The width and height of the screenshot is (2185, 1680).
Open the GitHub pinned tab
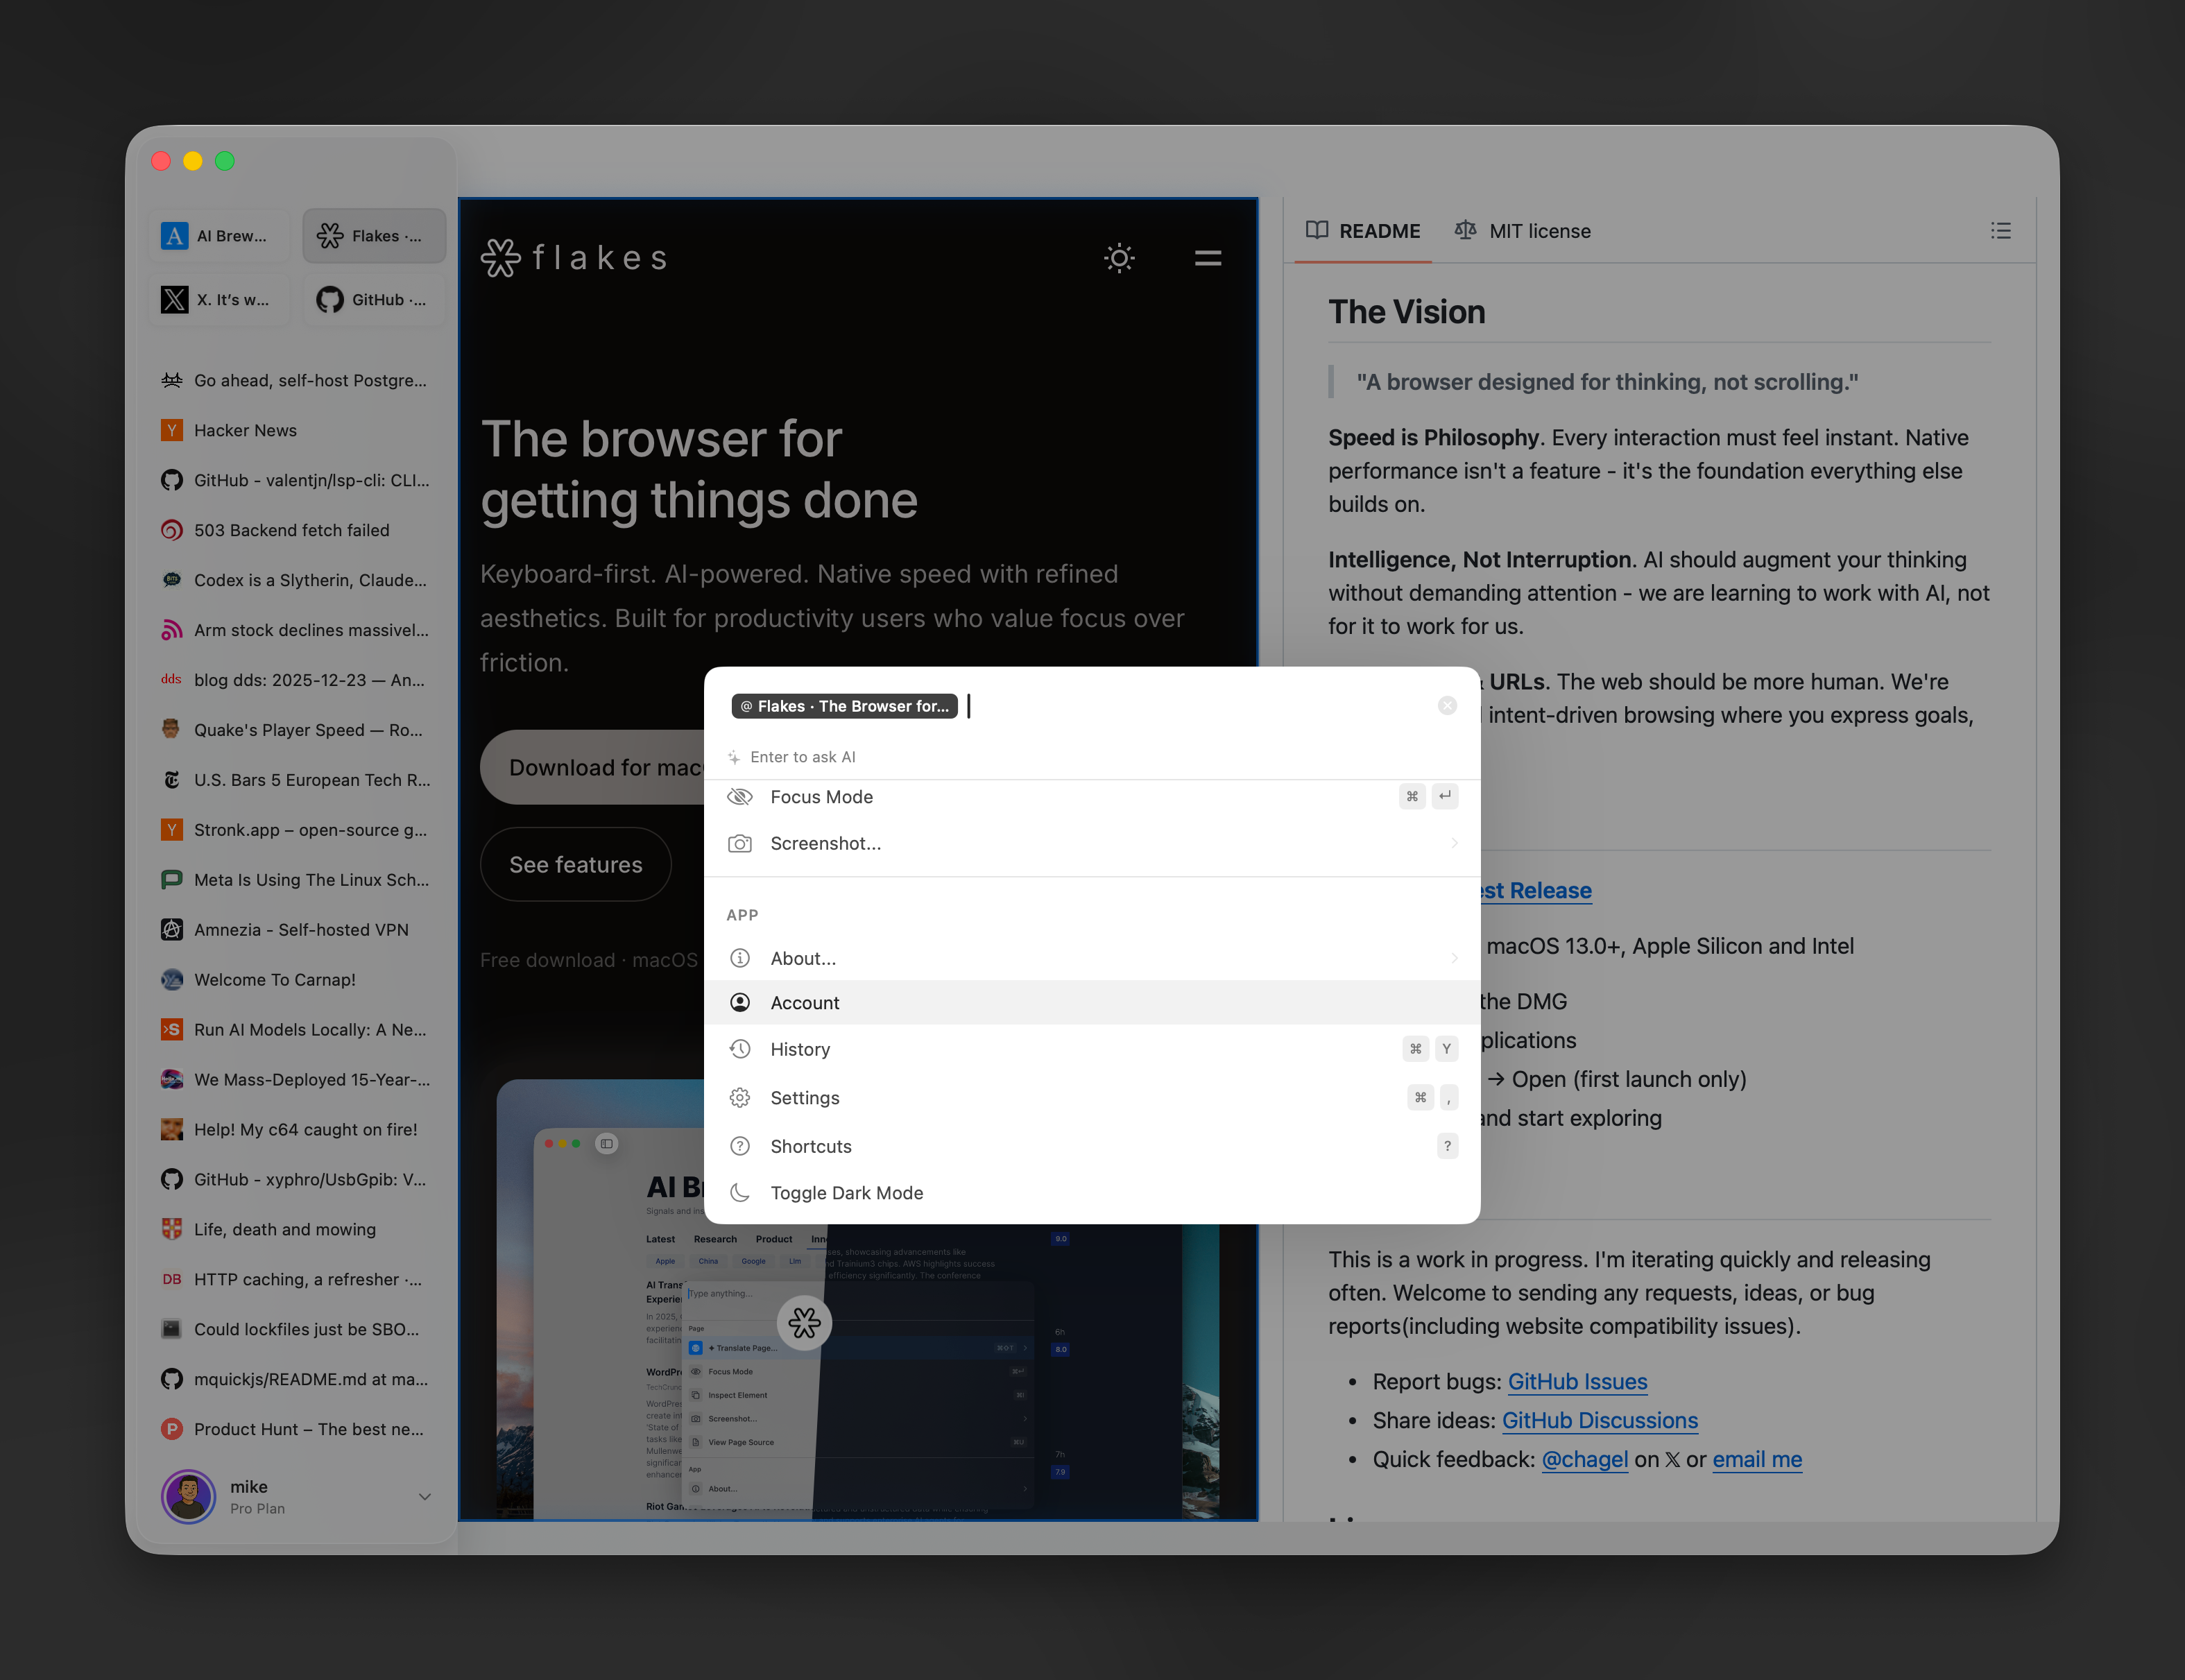(x=373, y=299)
